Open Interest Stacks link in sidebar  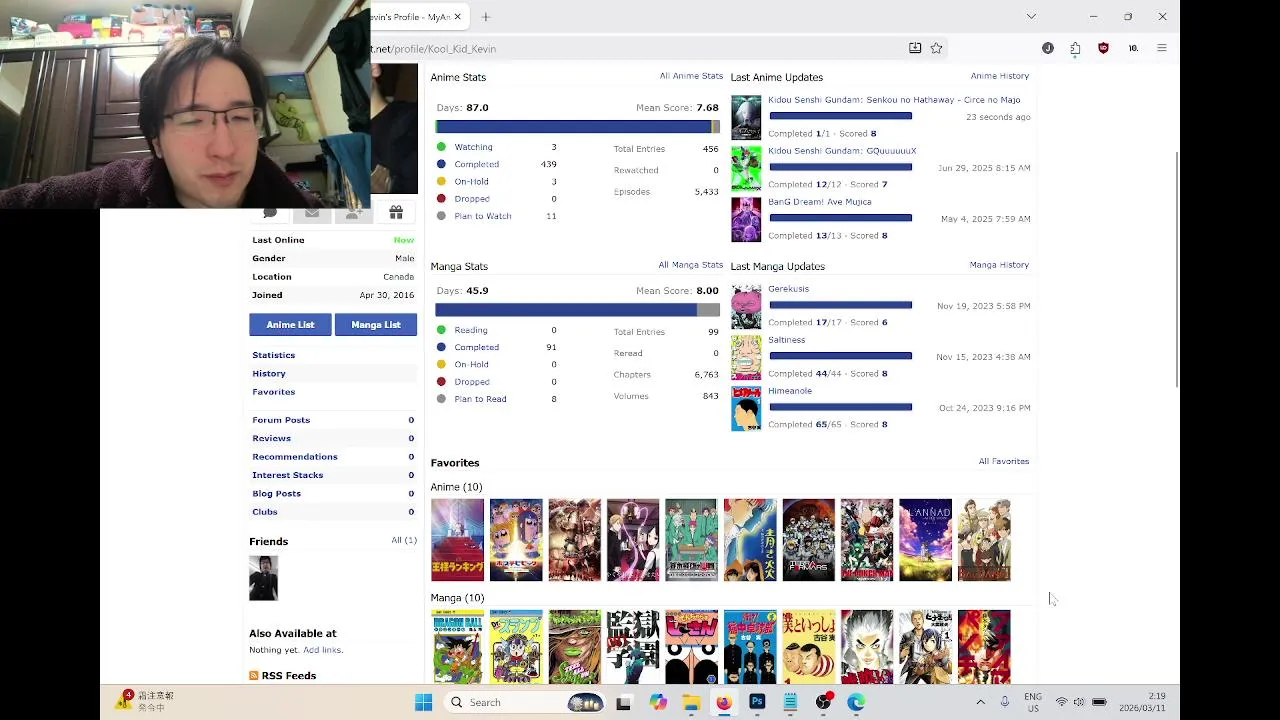coord(288,475)
